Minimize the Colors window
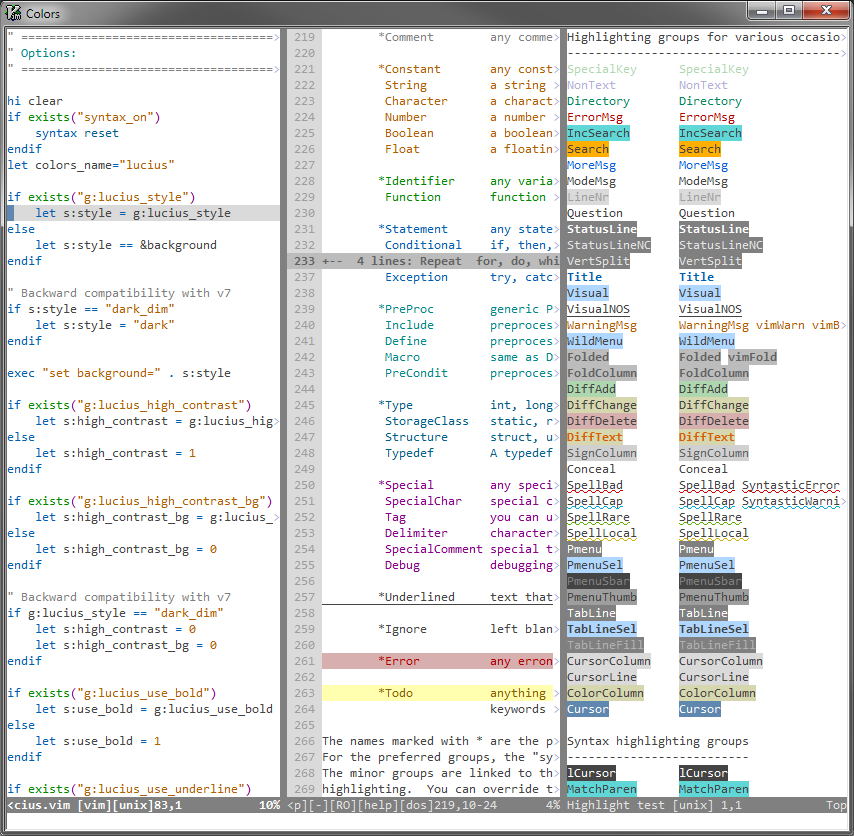This screenshot has height=836, width=854. click(763, 11)
